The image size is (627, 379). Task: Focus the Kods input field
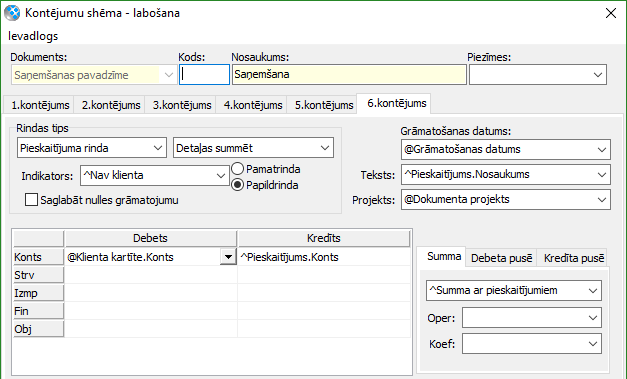point(204,75)
